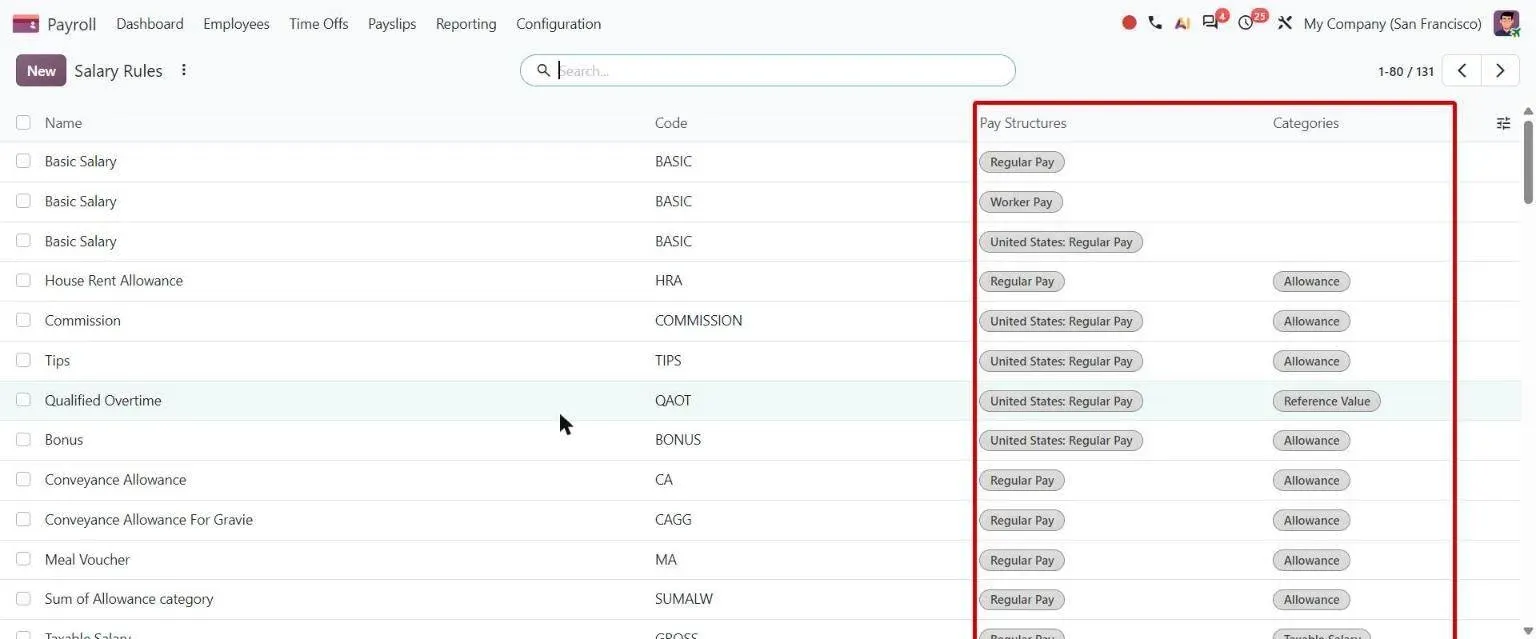The height and width of the screenshot is (639, 1536).
Task: Click the search magnifier icon
Action: (543, 70)
